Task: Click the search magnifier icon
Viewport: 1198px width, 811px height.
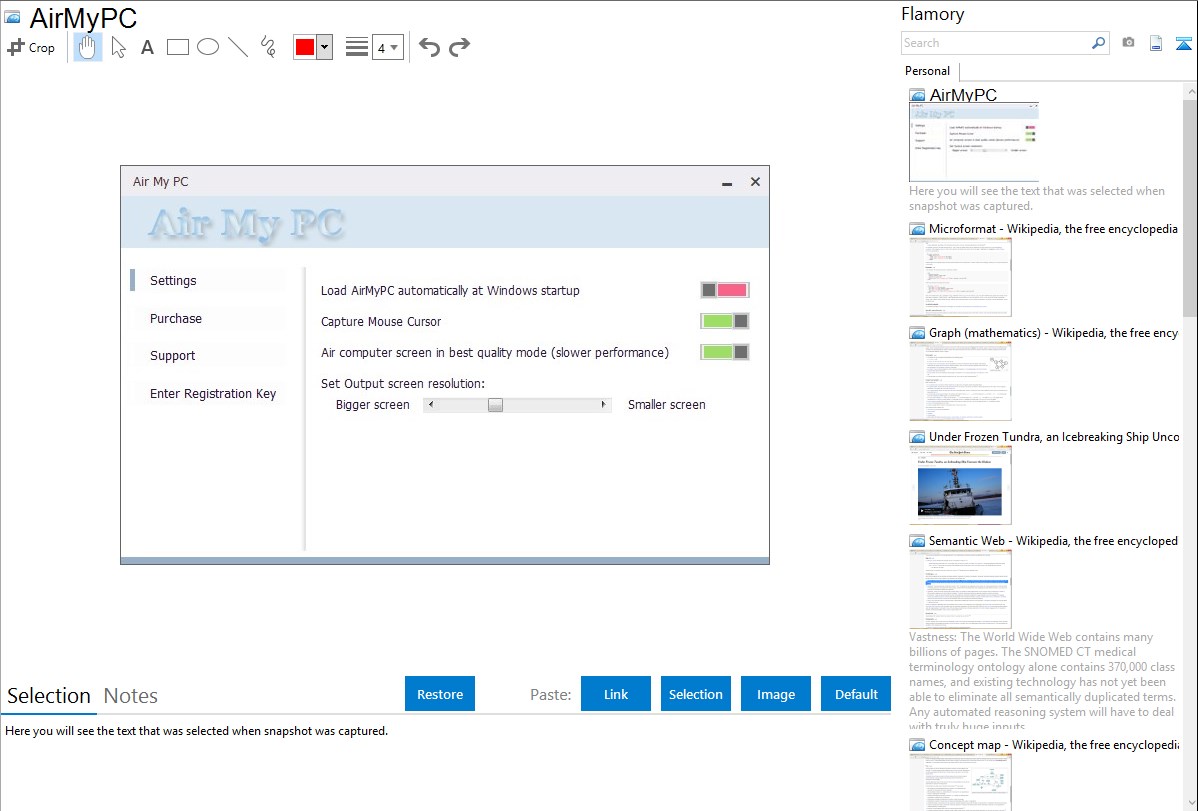Action: pos(1099,43)
